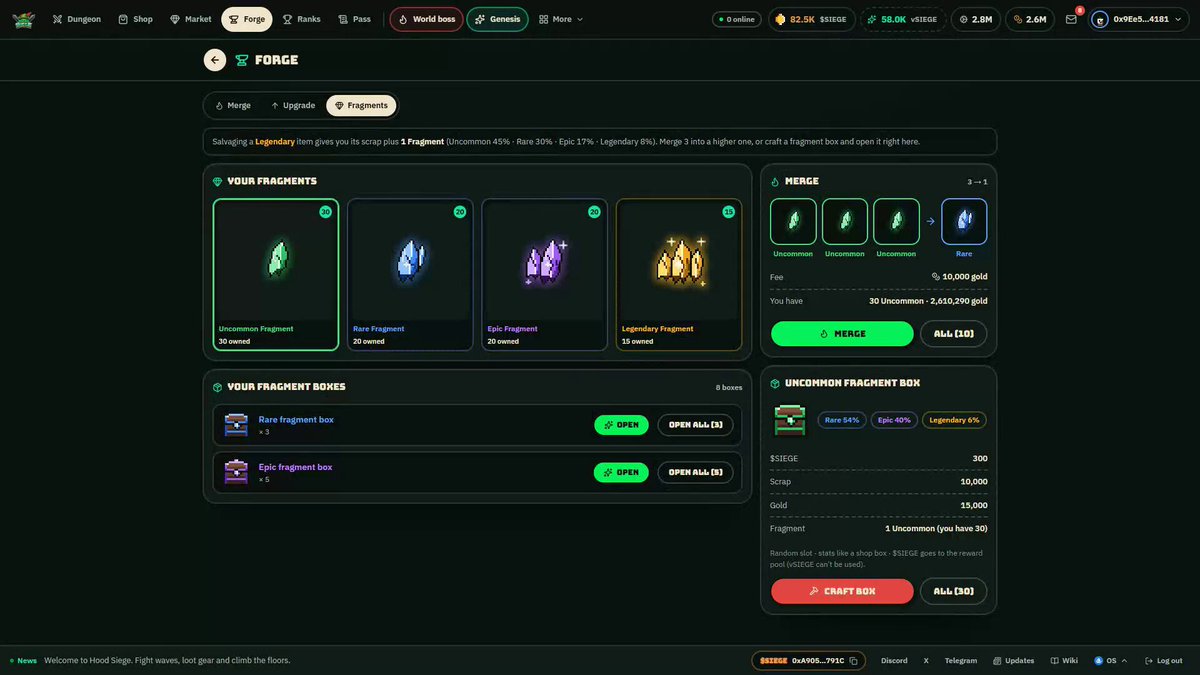This screenshot has width=1200, height=675.
Task: Click the green Merge button
Action: (842, 334)
